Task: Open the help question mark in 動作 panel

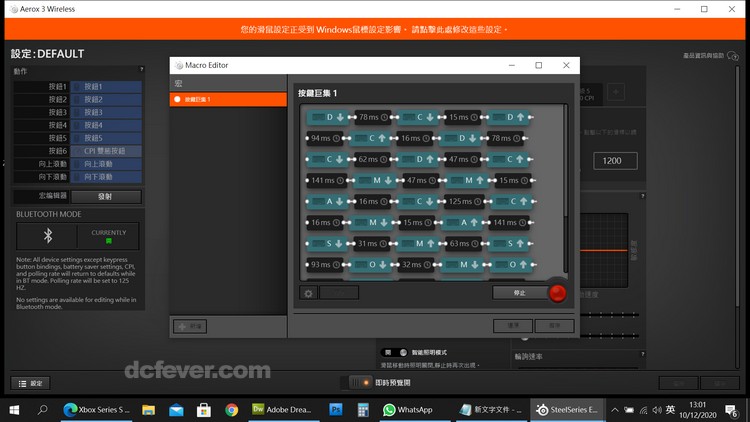Action: [141, 69]
